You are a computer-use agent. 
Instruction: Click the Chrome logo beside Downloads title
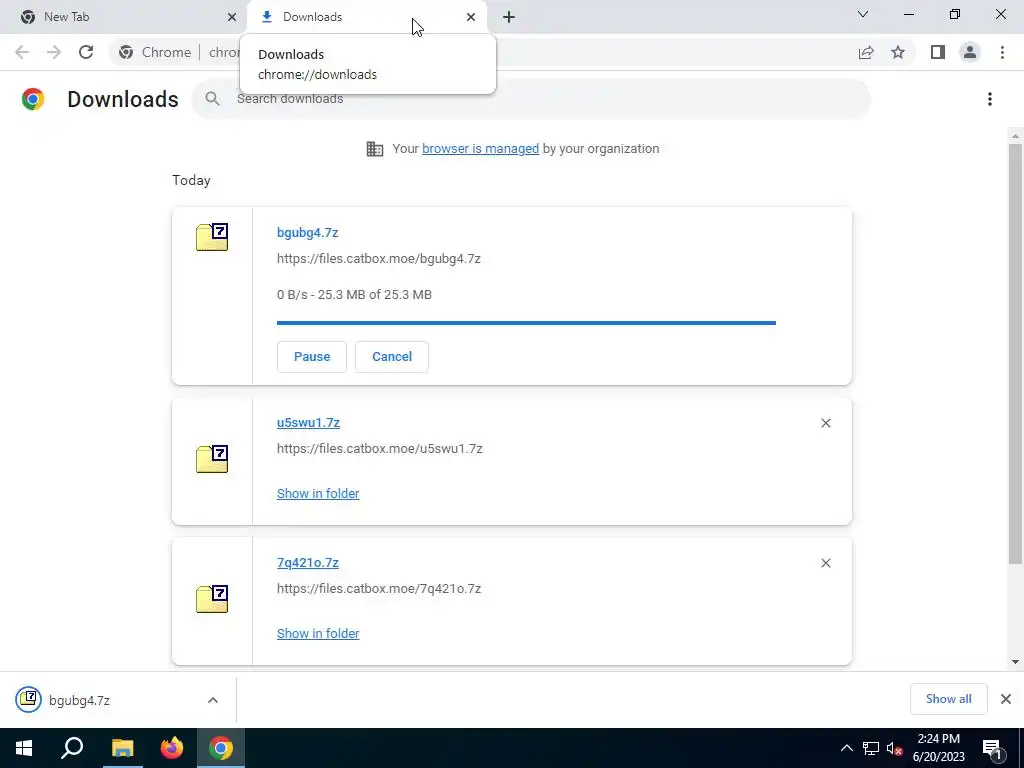tap(33, 99)
